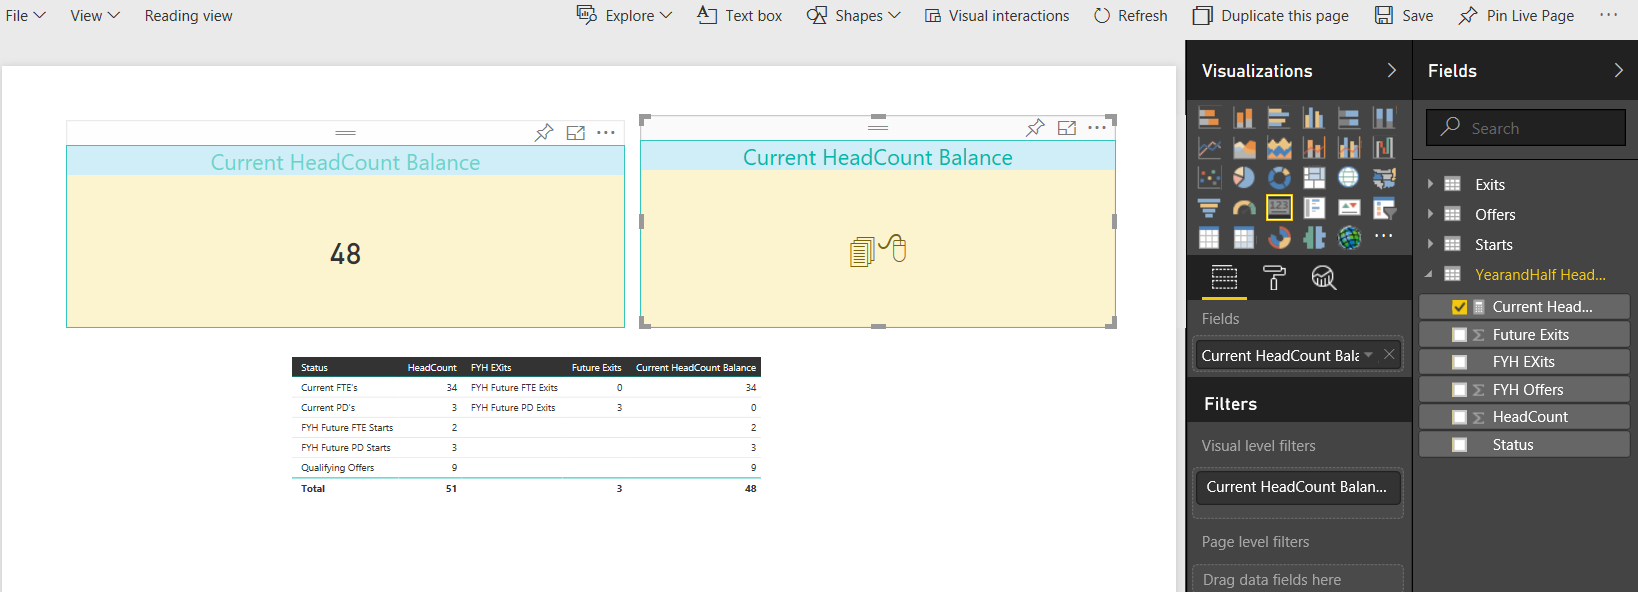
Task: Click Duplicate this page
Action: pyautogui.click(x=1271, y=15)
